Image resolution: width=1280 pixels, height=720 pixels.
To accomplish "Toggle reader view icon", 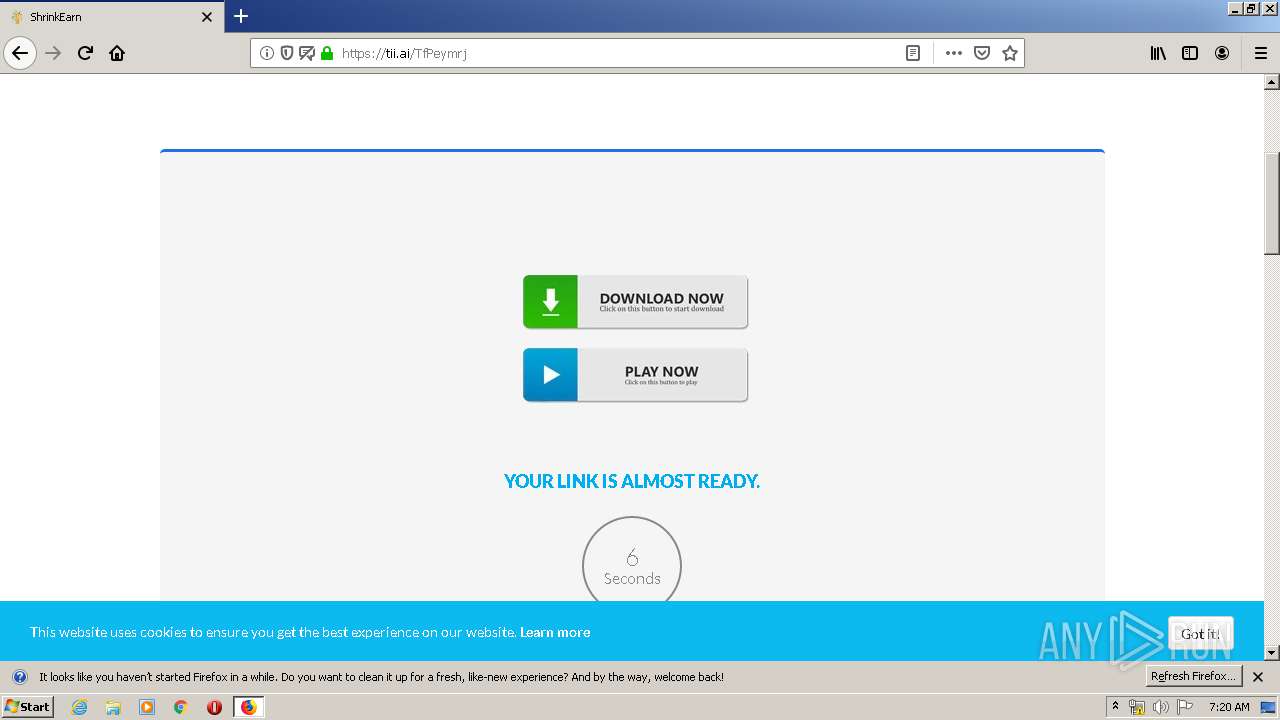I will pos(913,53).
